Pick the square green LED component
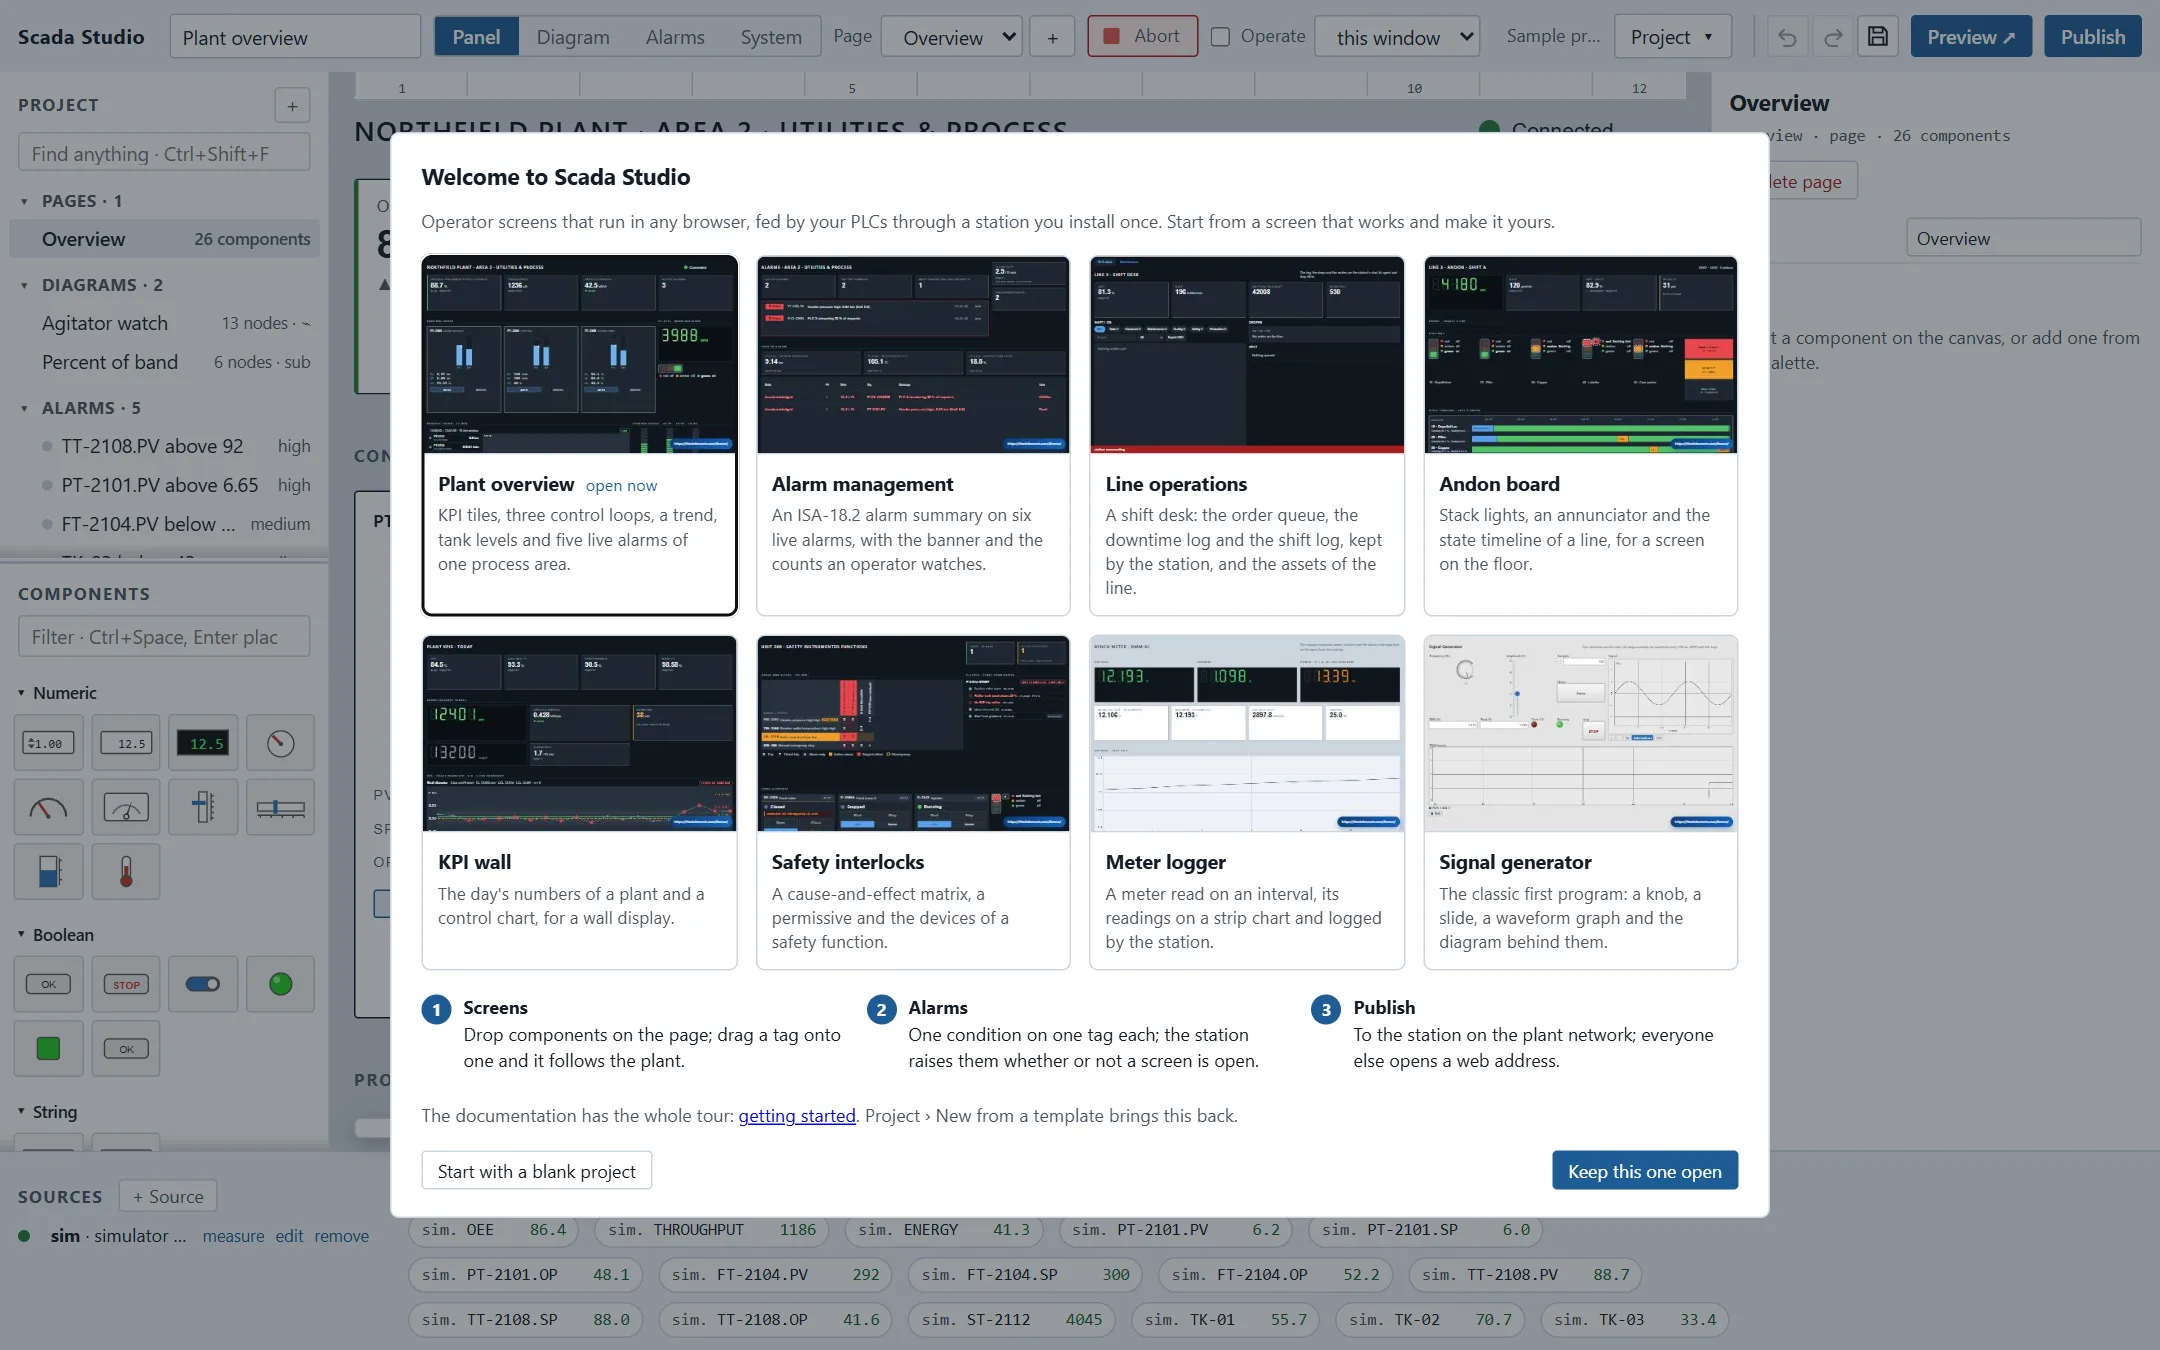Viewport: 2160px width, 1350px height. click(x=48, y=1049)
